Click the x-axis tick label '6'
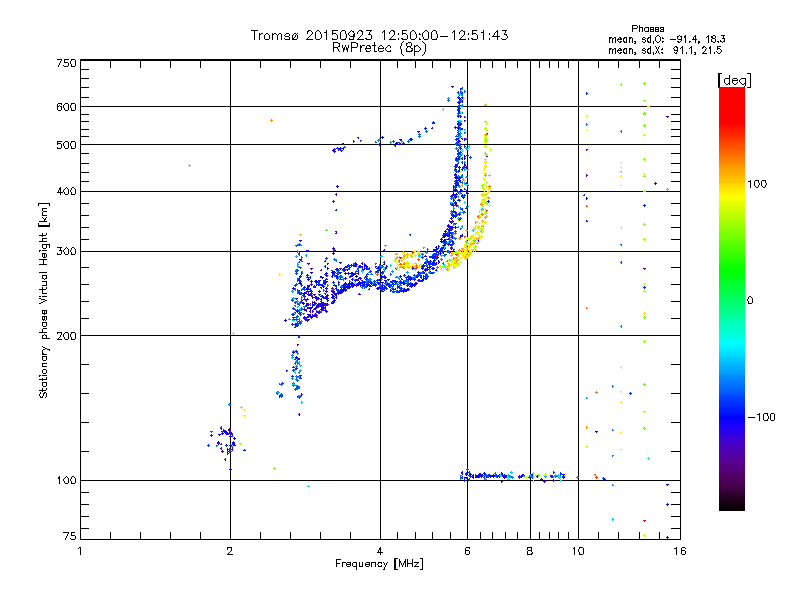This screenshot has height=600, width=800. click(467, 551)
